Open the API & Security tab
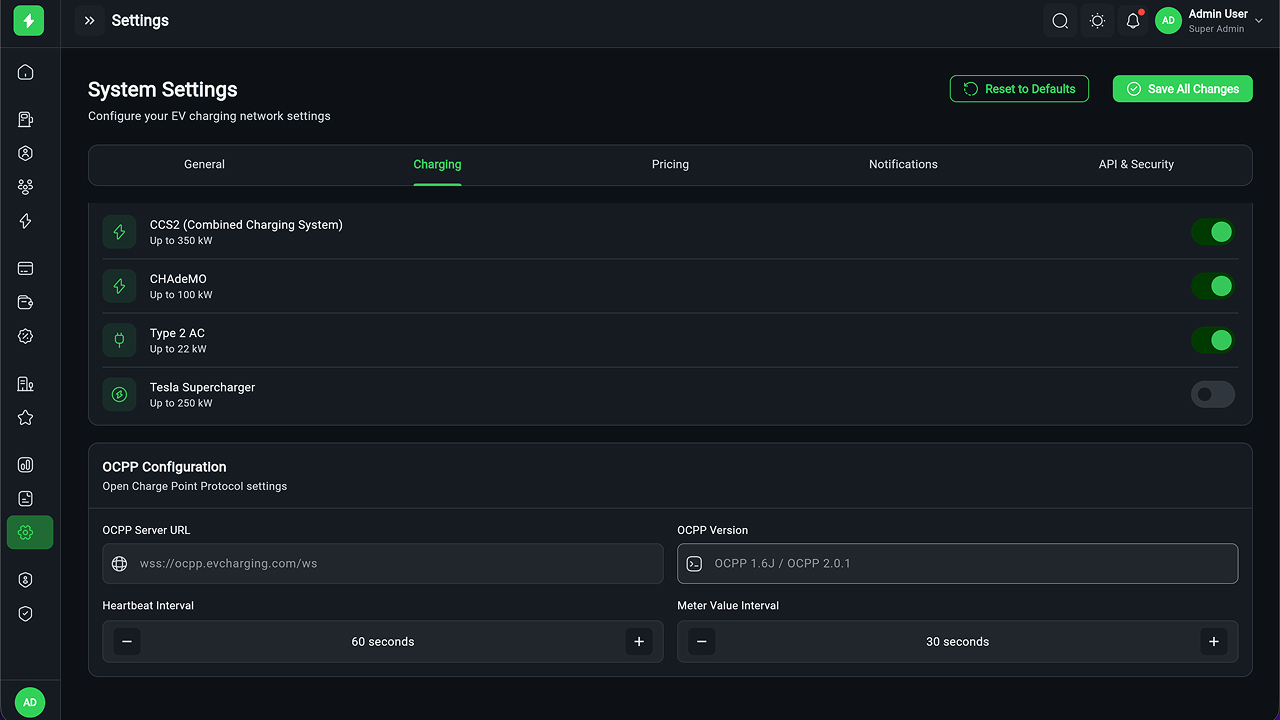Screen dimensions: 1280x720 click(1136, 165)
